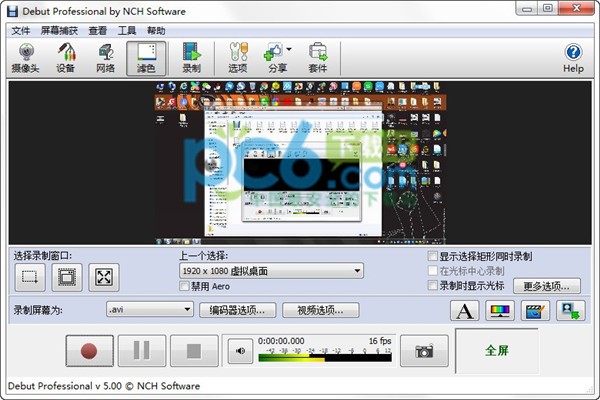Open the 文件 menu
Screen dimensions: 600x400
pyautogui.click(x=20, y=31)
